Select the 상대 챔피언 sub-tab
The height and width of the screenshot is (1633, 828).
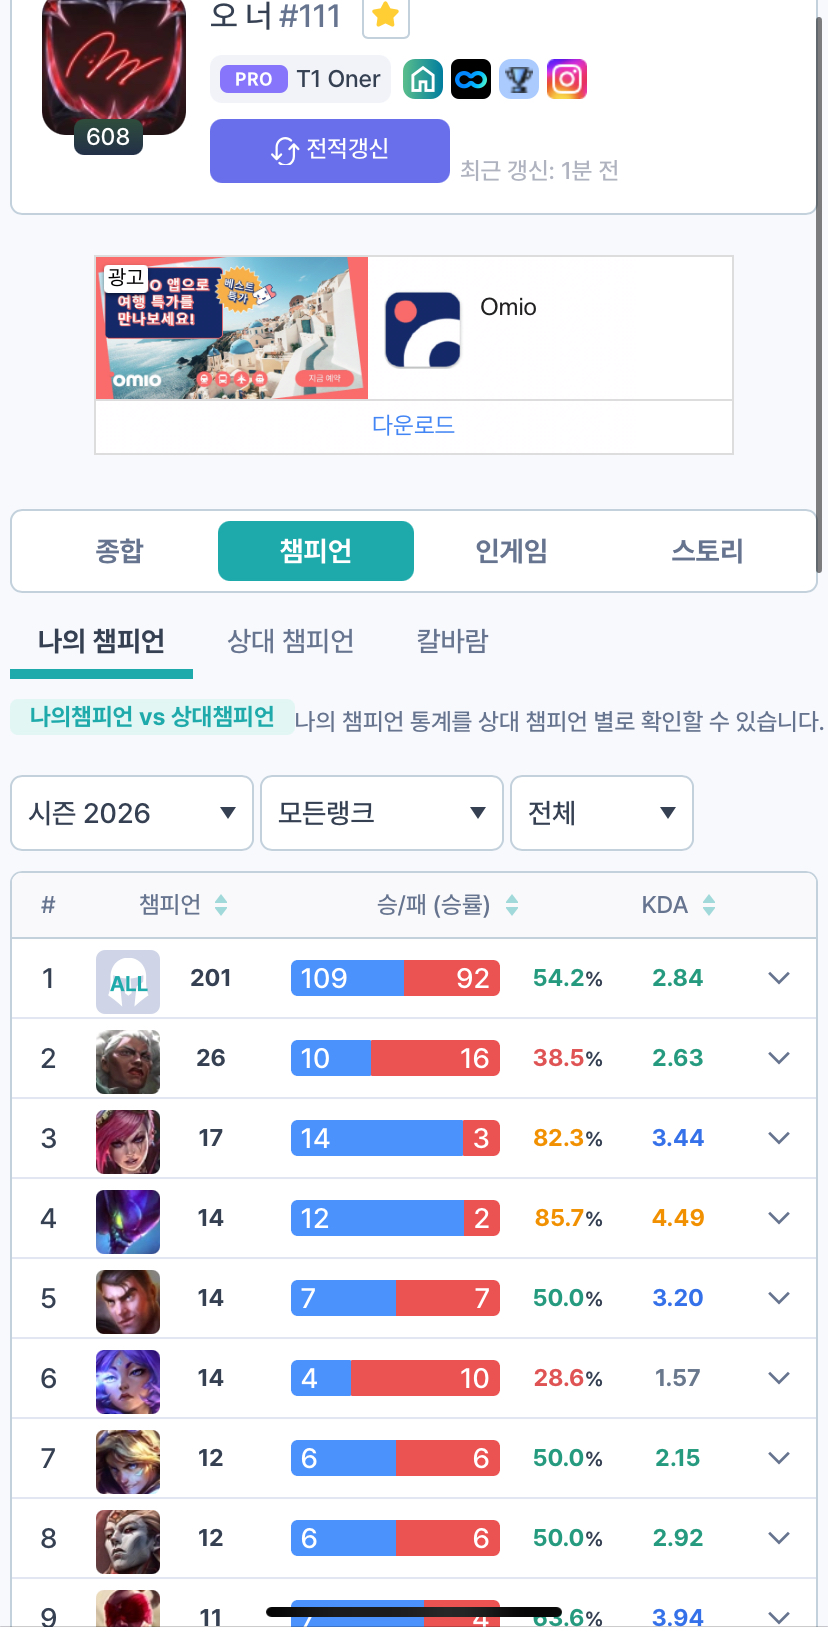[x=291, y=641]
